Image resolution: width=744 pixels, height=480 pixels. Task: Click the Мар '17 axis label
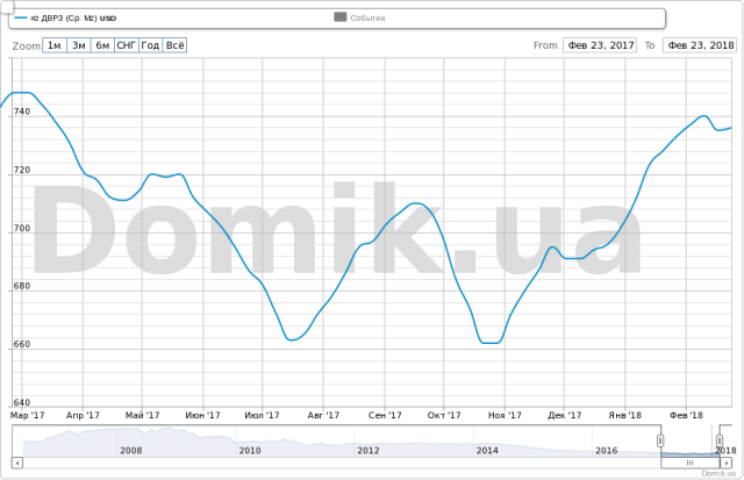coord(28,415)
